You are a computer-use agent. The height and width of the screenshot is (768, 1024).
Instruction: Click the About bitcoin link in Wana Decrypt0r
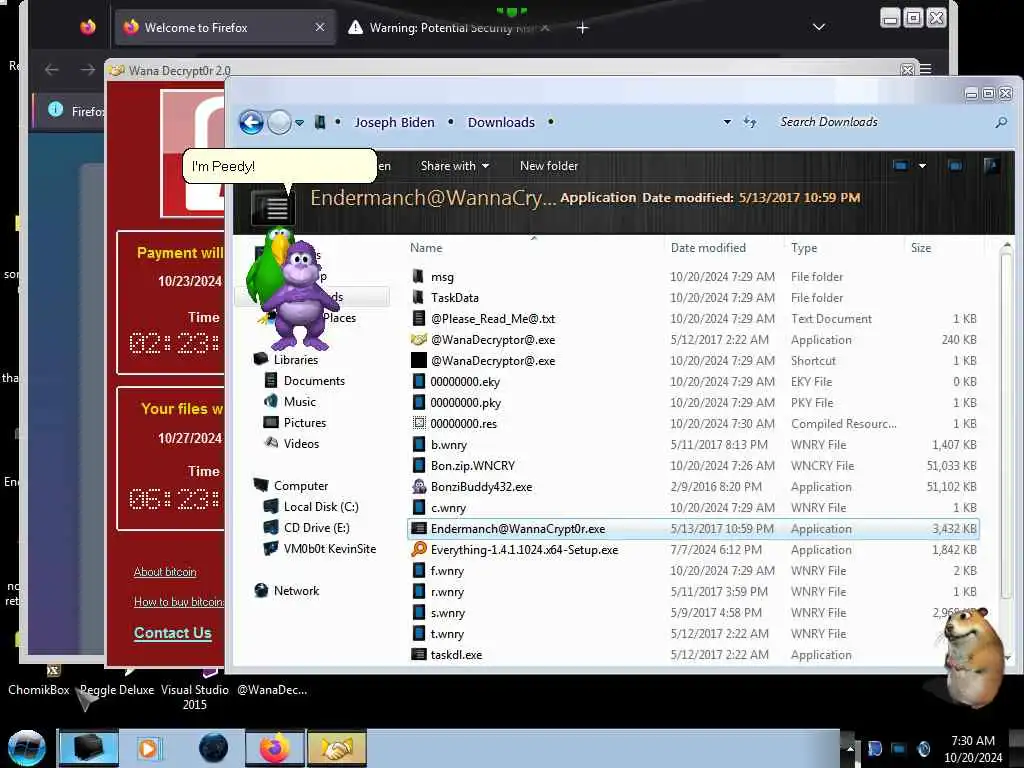pyautogui.click(x=165, y=572)
